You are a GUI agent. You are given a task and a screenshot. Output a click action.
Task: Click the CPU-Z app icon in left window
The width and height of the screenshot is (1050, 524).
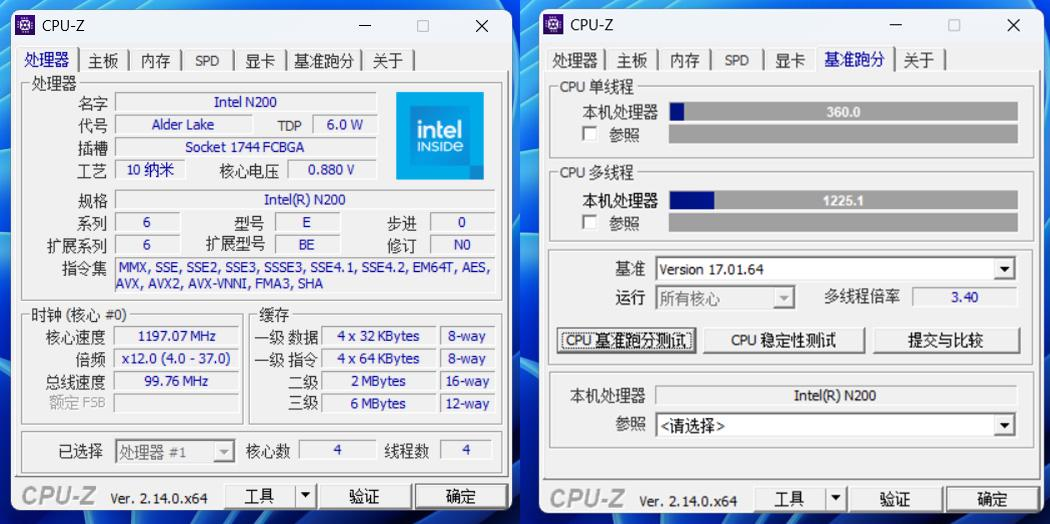coord(25,25)
